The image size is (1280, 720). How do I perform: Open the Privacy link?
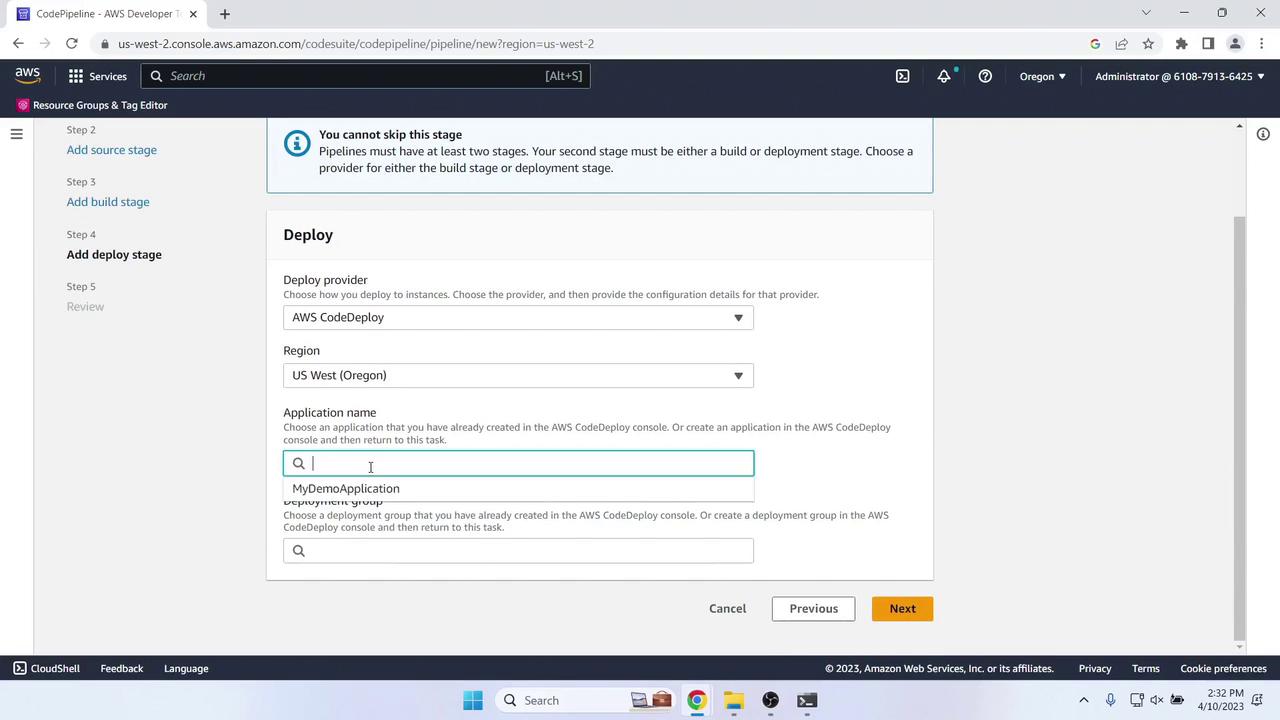1095,669
